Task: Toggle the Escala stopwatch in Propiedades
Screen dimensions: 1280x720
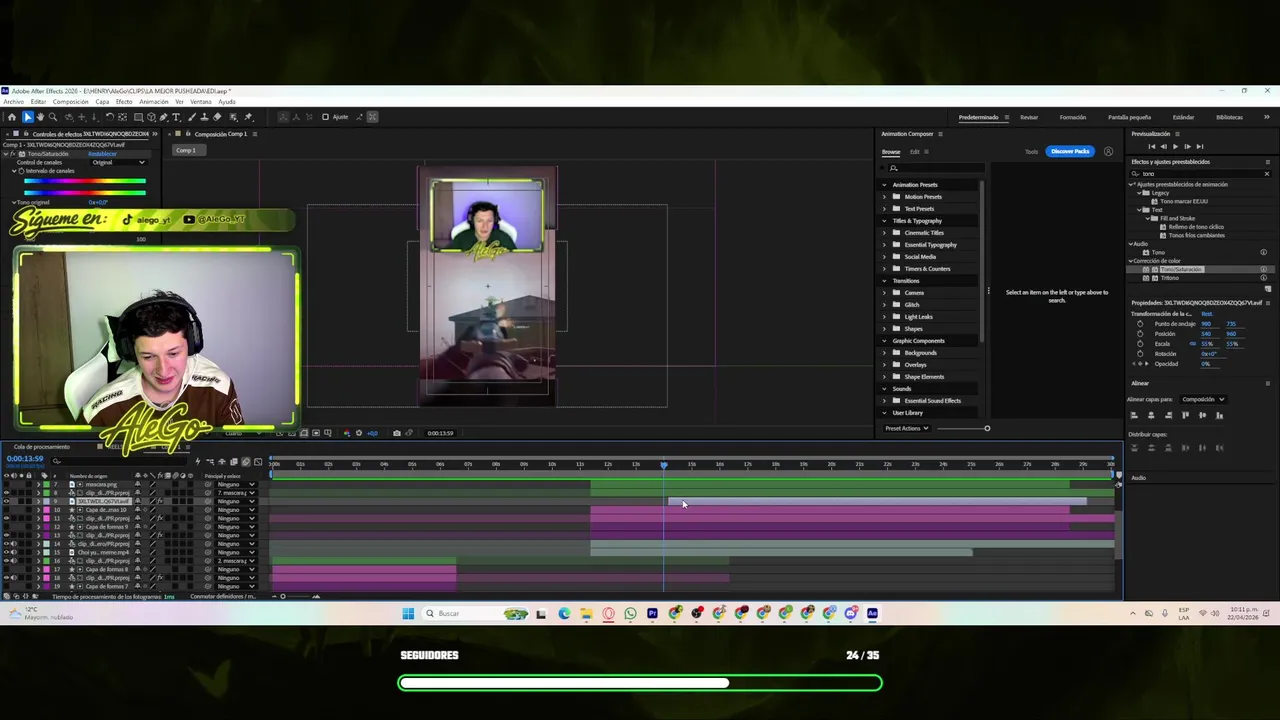Action: tap(1140, 344)
